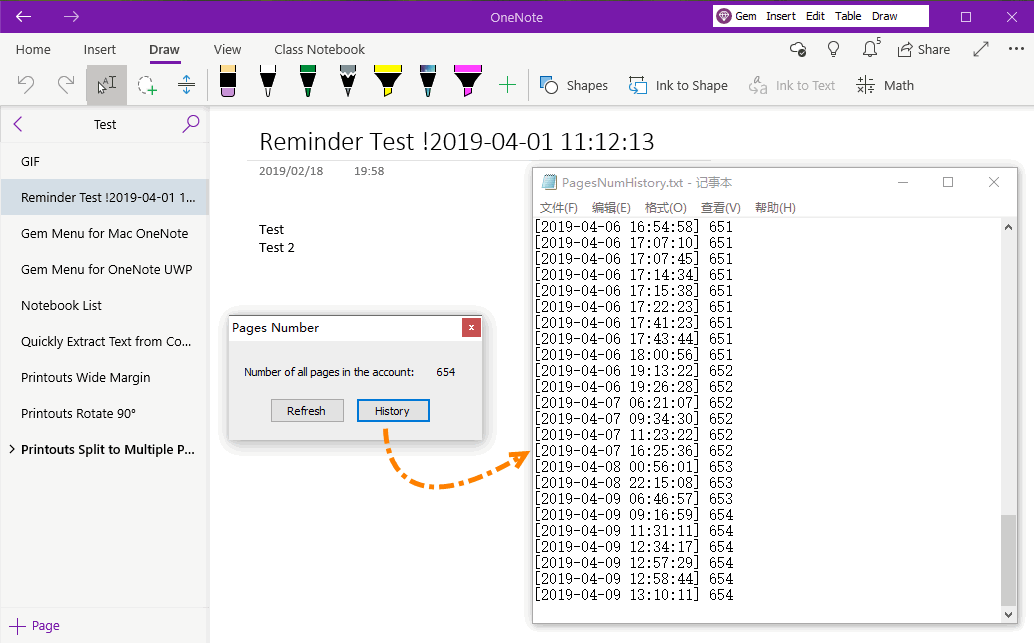1034x643 pixels.
Task: Open the View tab
Action: pyautogui.click(x=228, y=49)
